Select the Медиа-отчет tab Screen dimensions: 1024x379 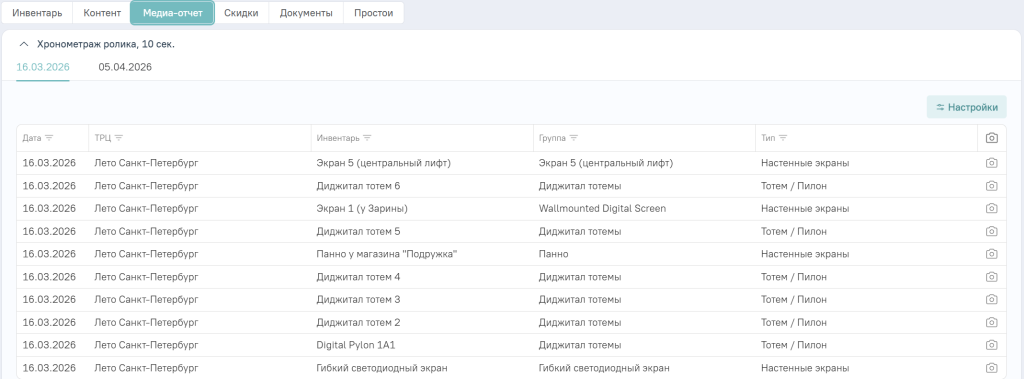(172, 13)
